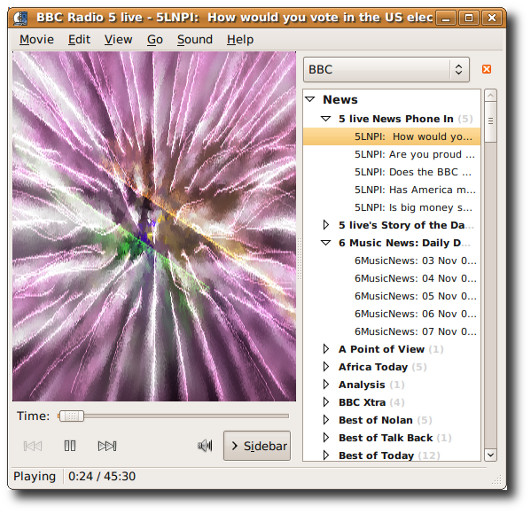Pause the current playback
This screenshot has width=530, height=513.
pyautogui.click(x=70, y=446)
